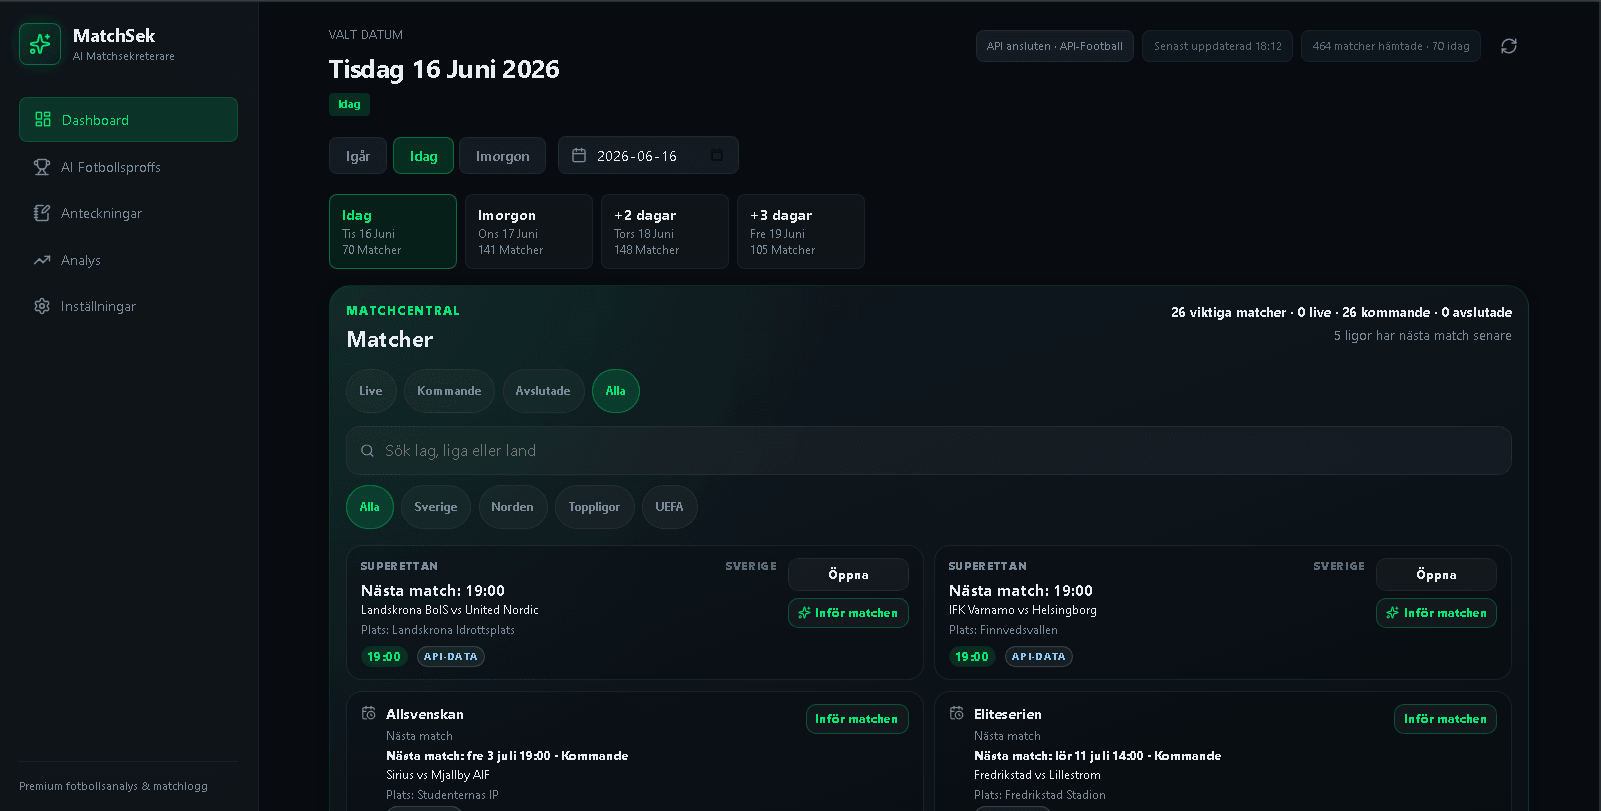
Task: Click the 26 viktiga matcher summary text
Action: pos(1341,313)
